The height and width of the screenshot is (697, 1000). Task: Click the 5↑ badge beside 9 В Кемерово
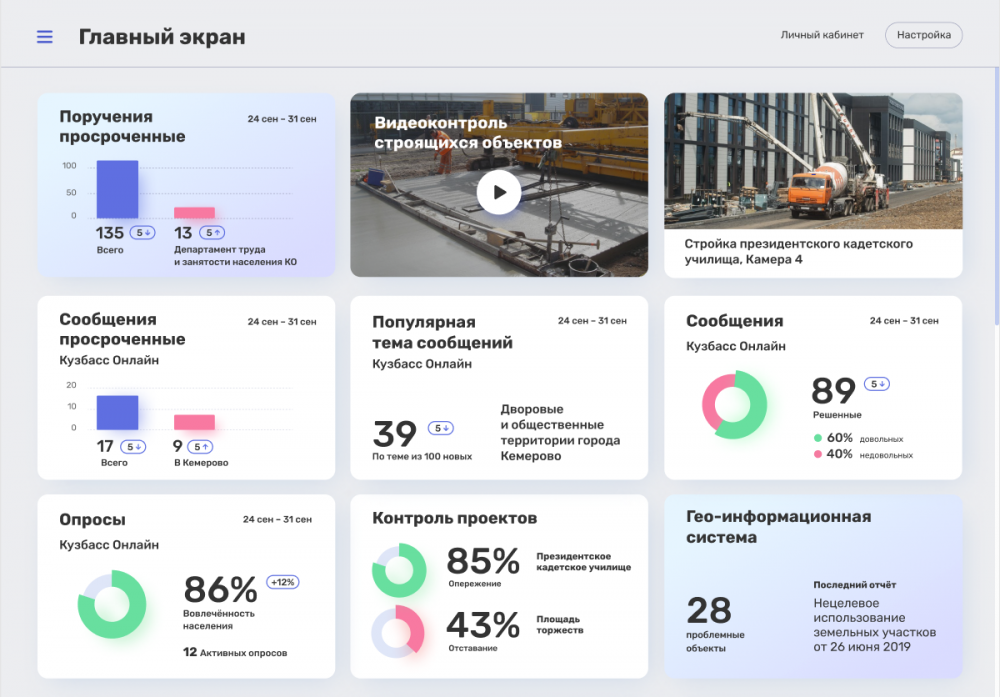click(201, 447)
